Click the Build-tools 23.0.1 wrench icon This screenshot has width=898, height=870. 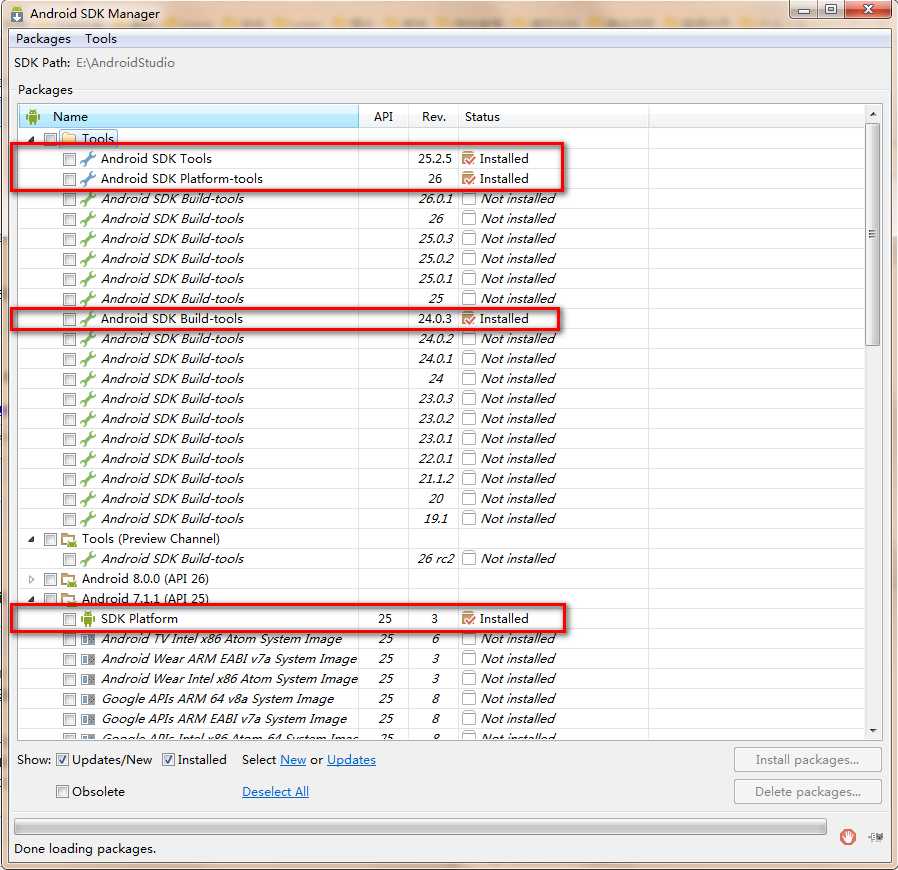(x=88, y=439)
